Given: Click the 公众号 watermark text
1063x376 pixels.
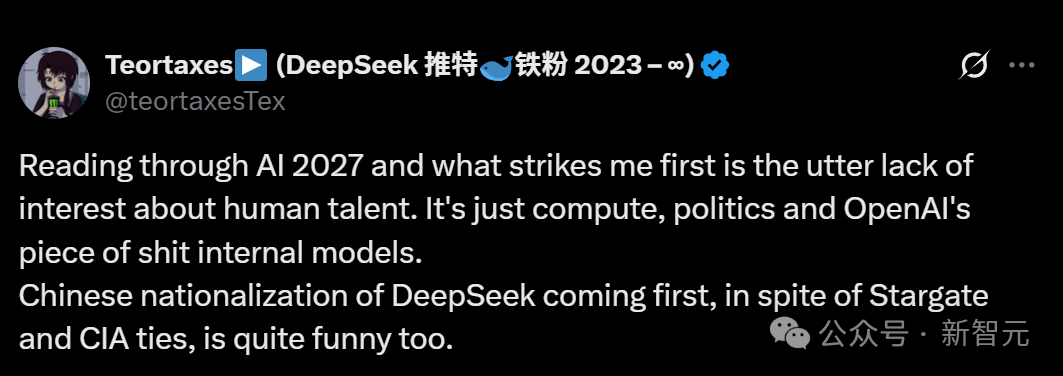Looking at the screenshot, I should (x=864, y=334).
